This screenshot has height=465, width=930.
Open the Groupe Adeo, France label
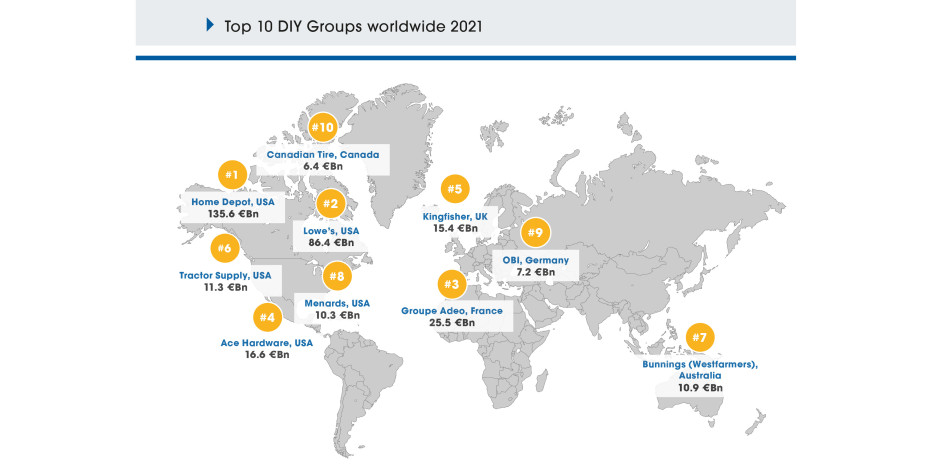[x=452, y=311]
